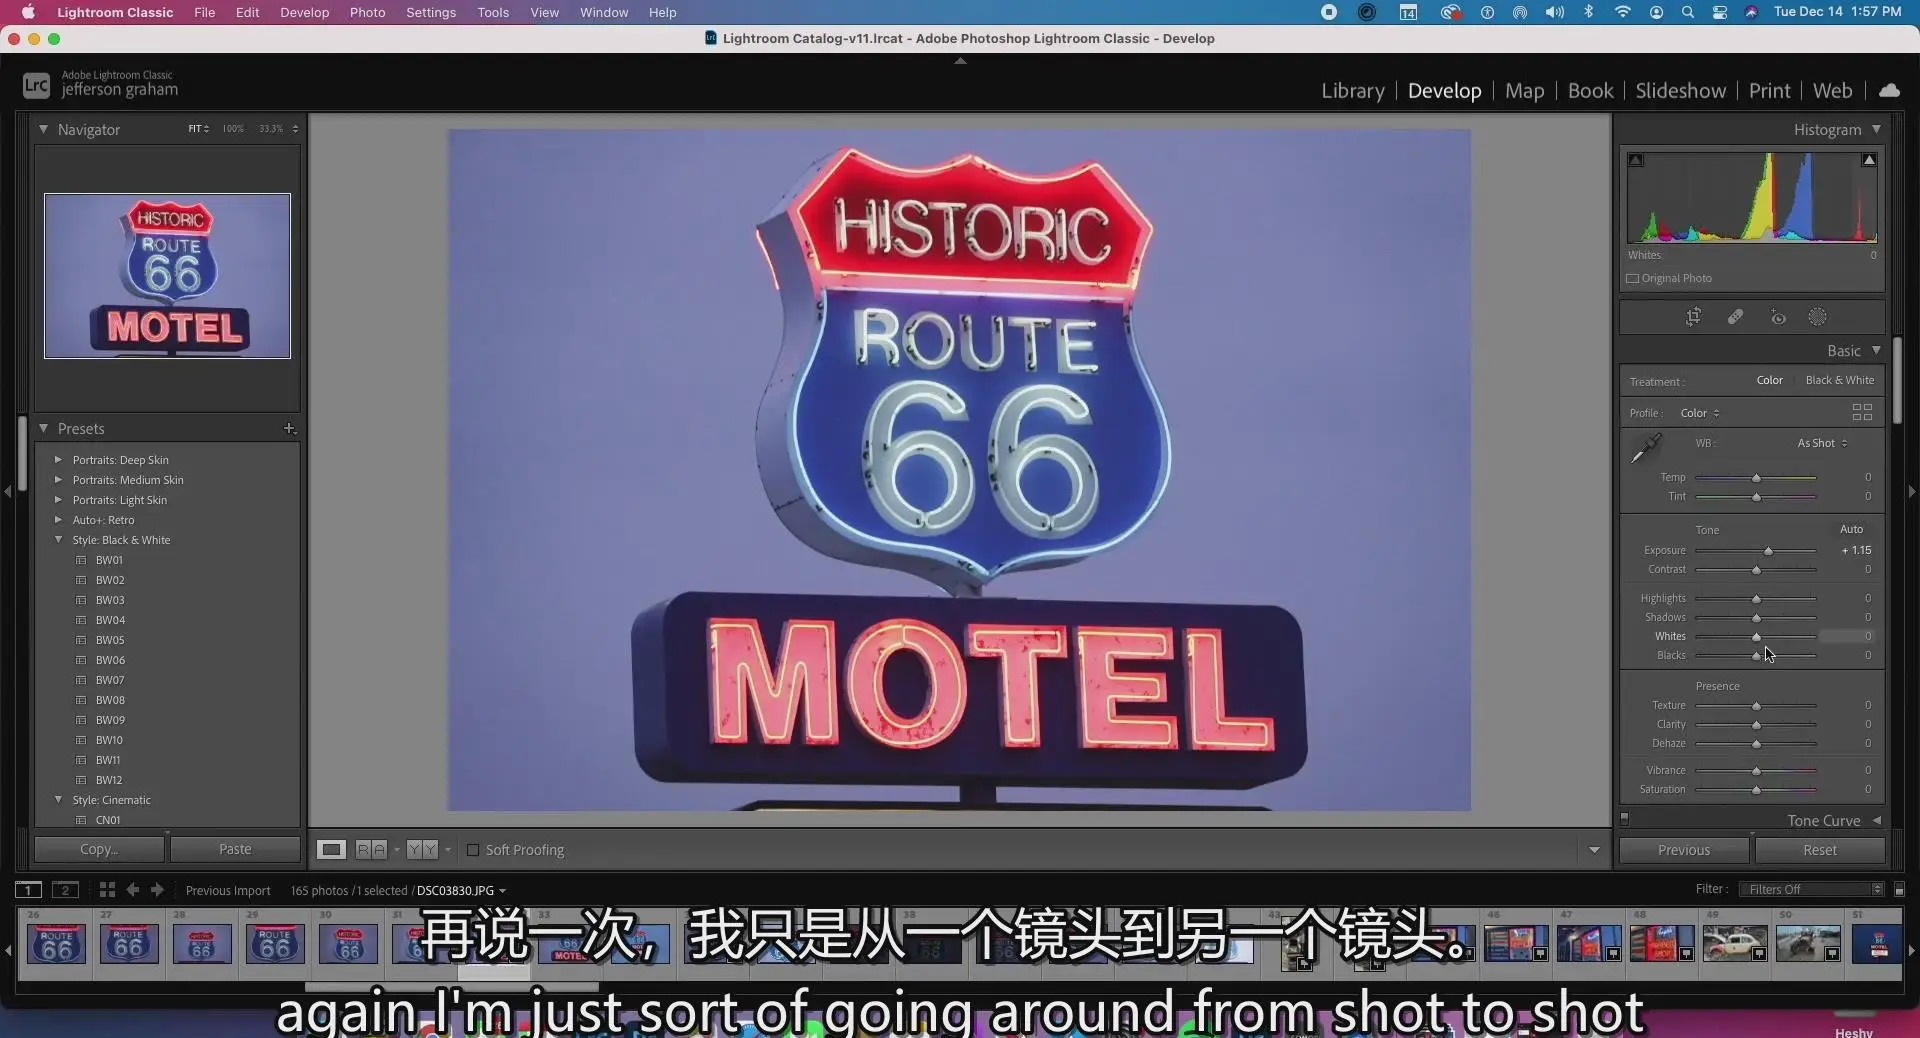Pick the White Balance Selector eyedropper

1645,448
